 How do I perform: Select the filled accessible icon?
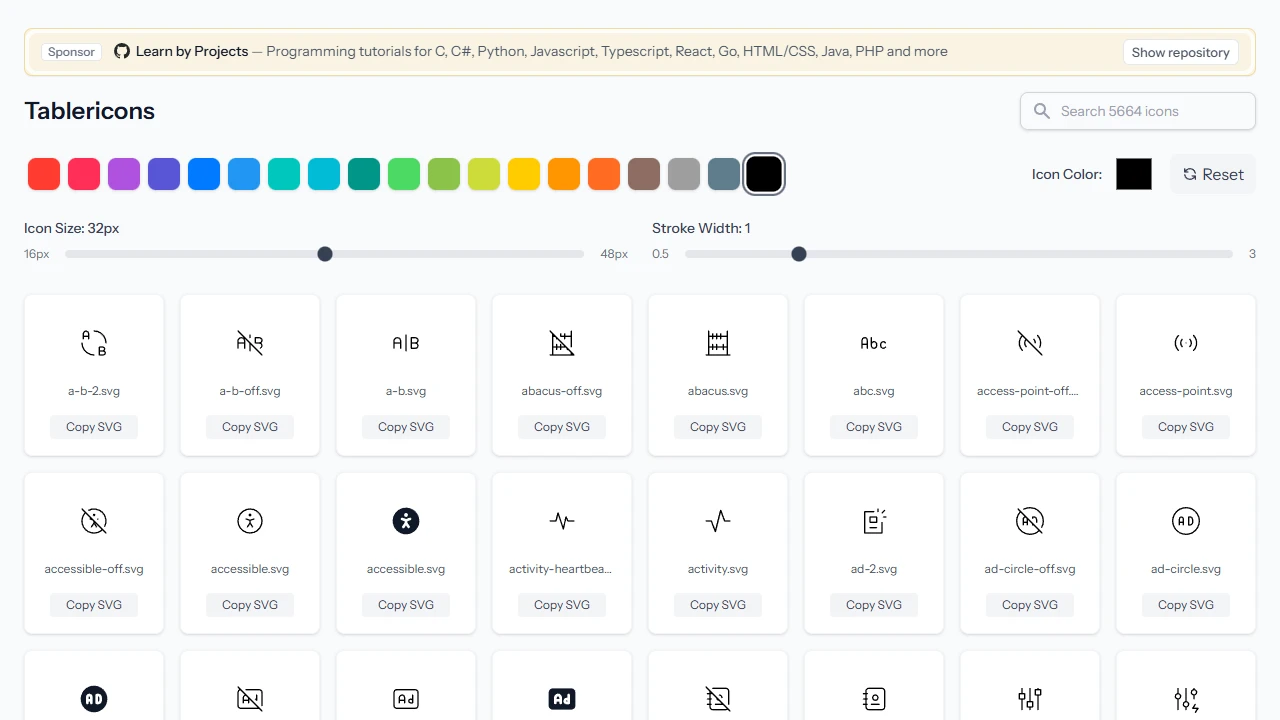coord(405,521)
